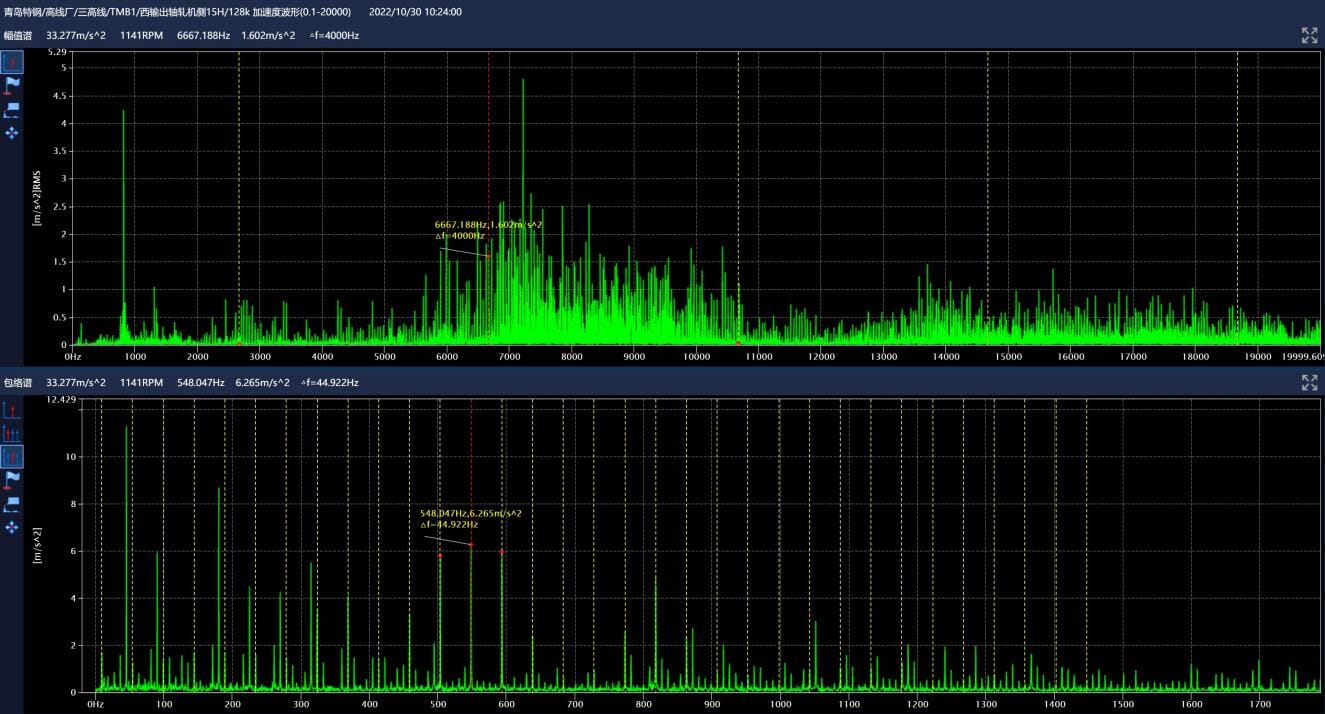This screenshot has height=714, width=1325.
Task: Select single cursor tool in envelope spectrum toolbar
Action: tap(12, 410)
